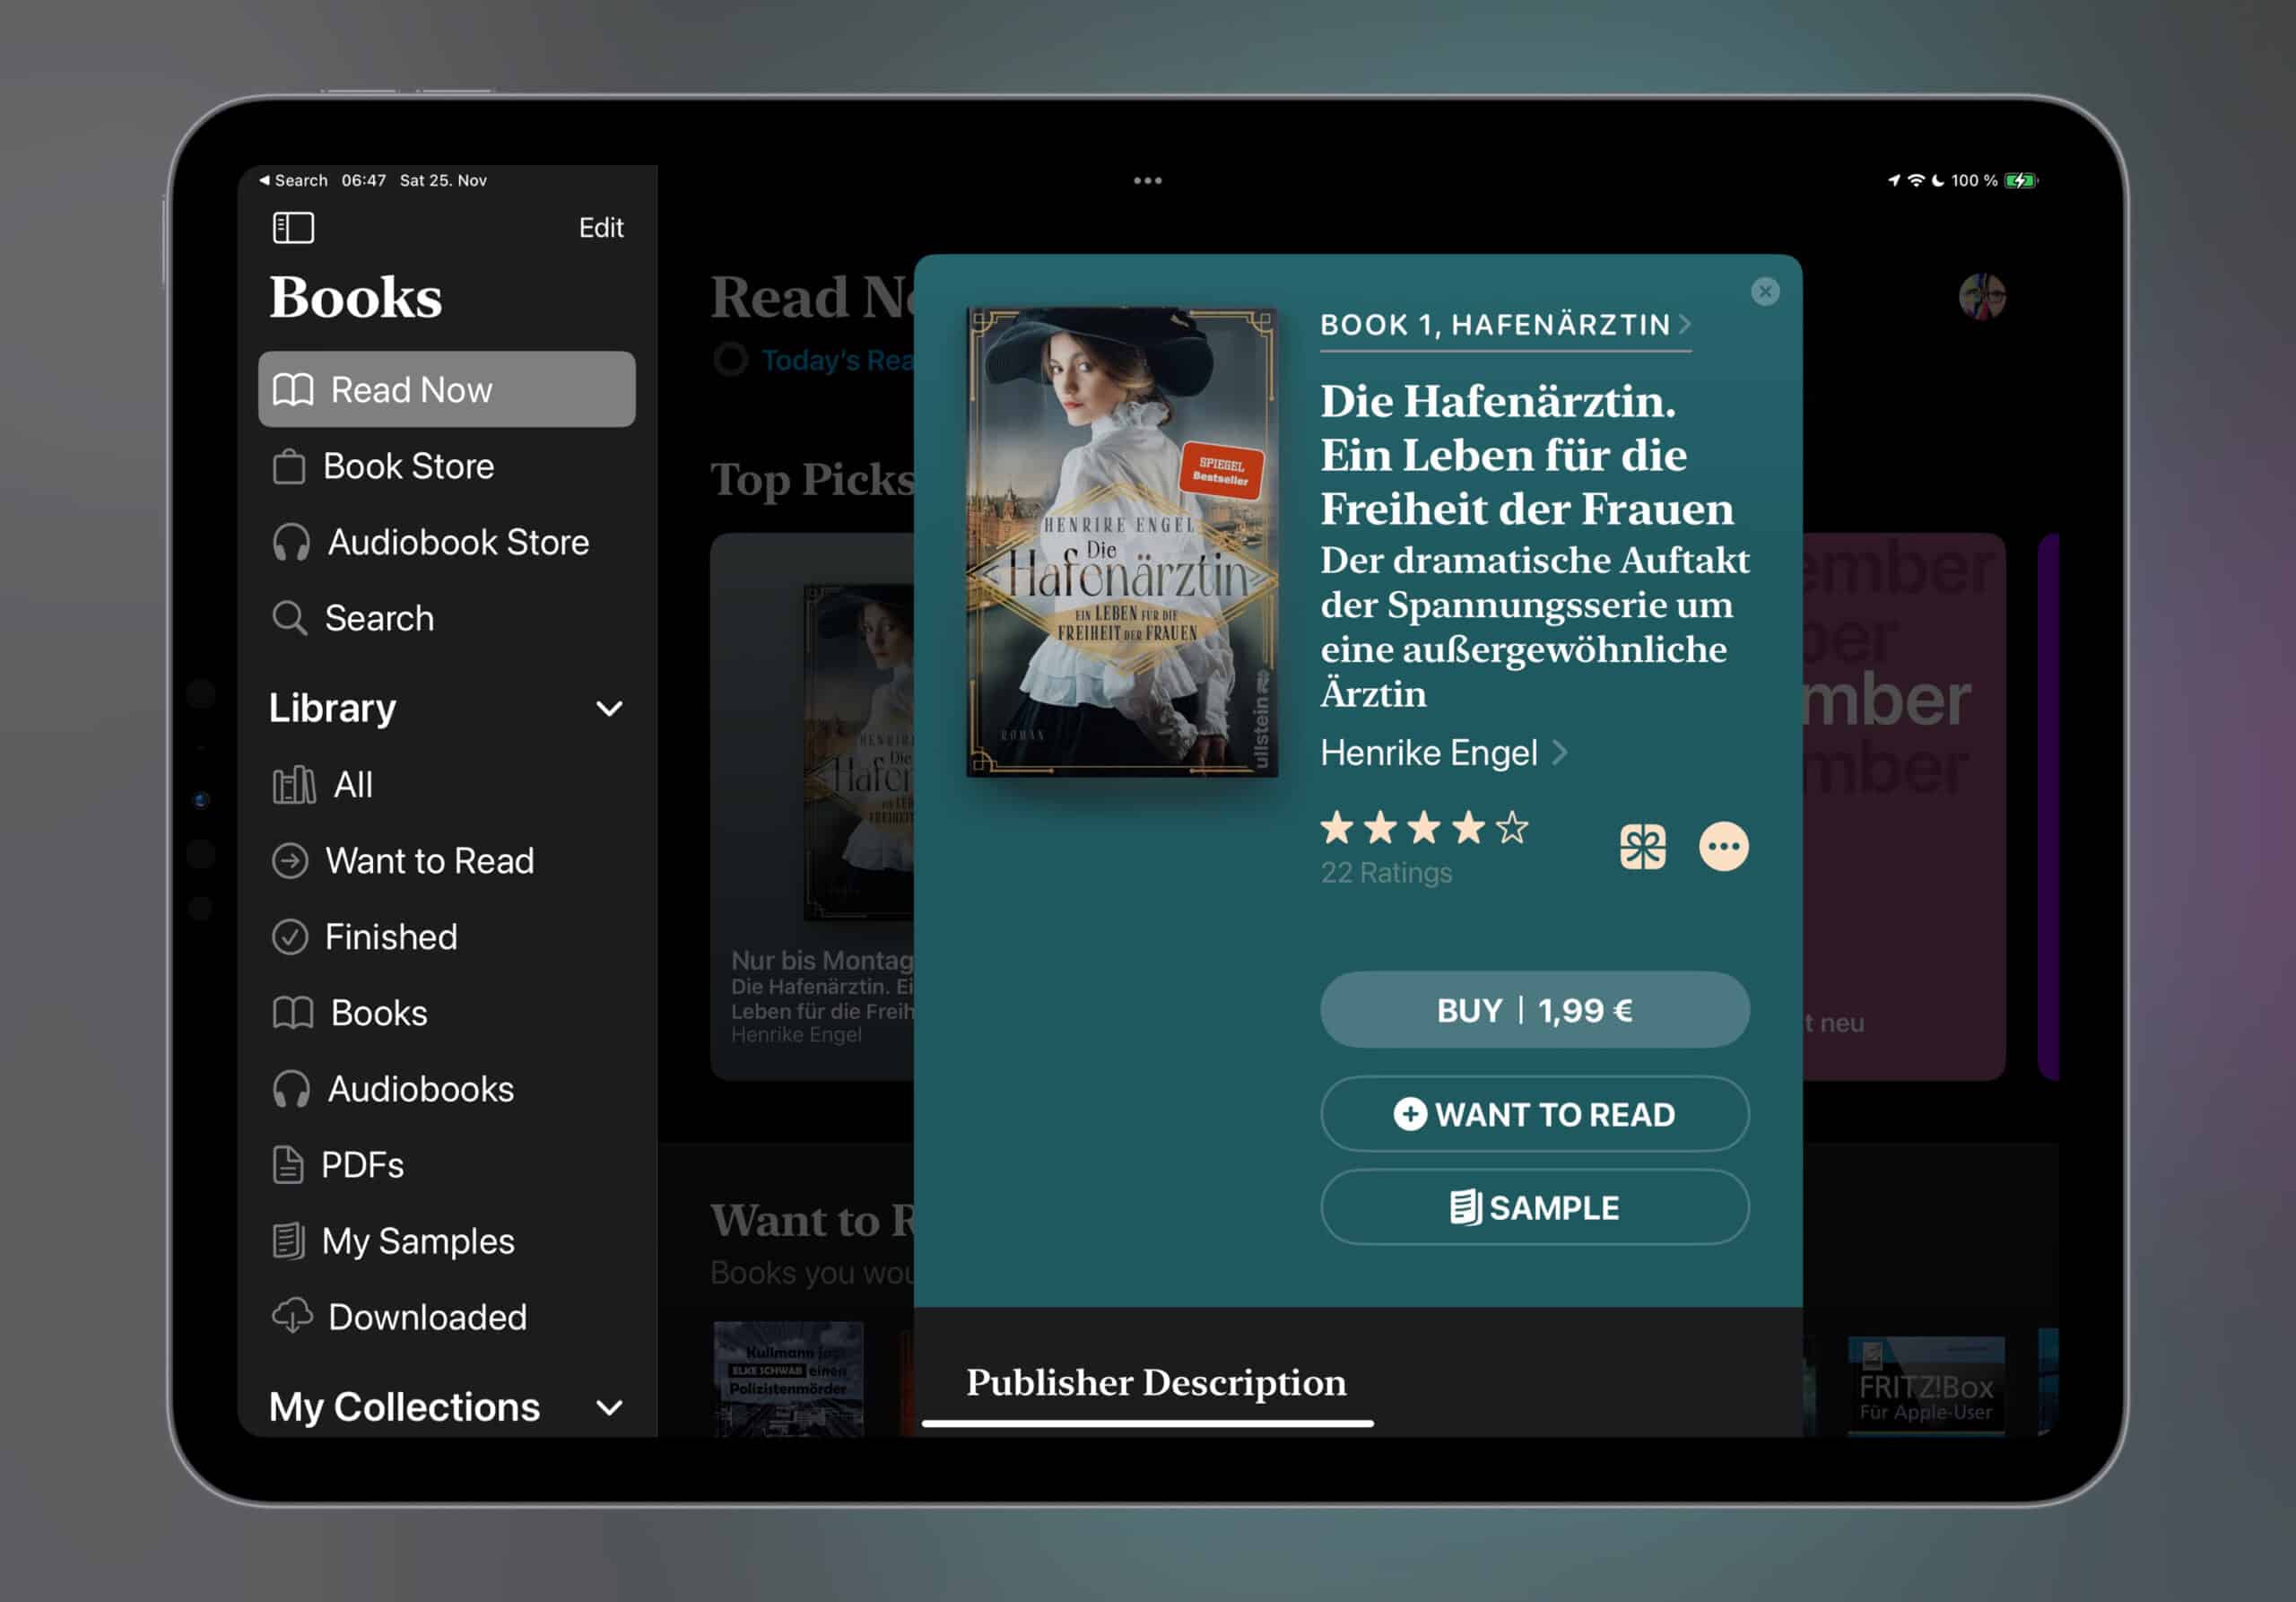
Task: Open author Henrike Engel page
Action: click(1443, 752)
